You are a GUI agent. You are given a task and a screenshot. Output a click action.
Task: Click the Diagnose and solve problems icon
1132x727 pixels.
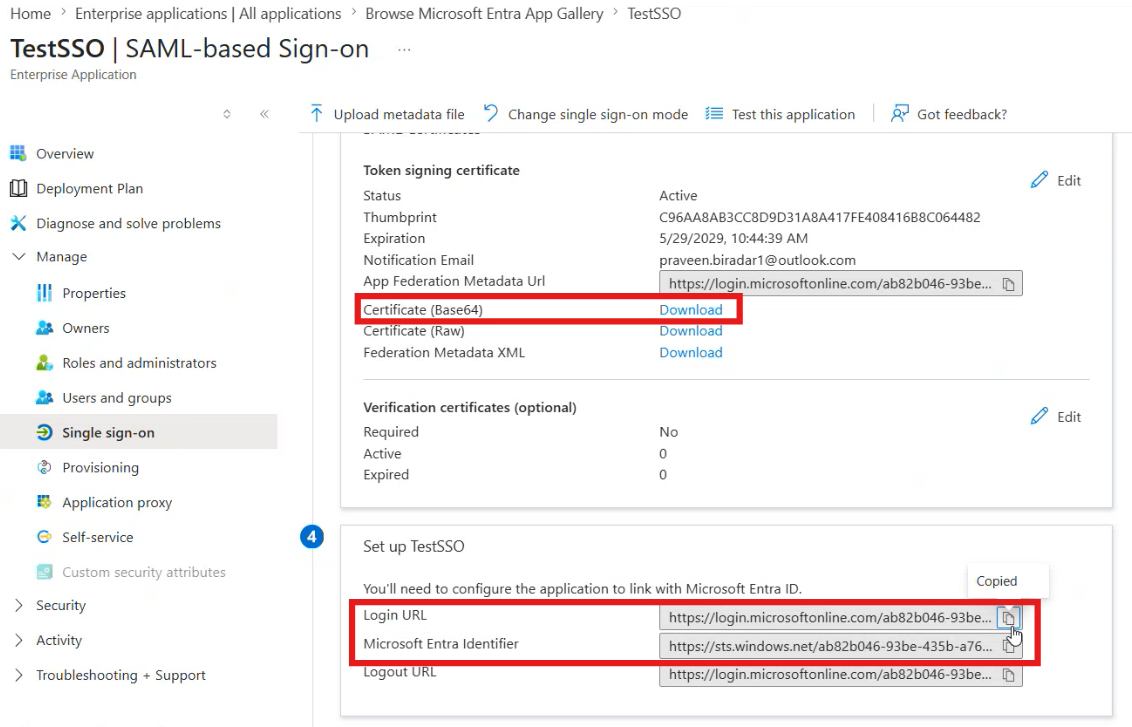[x=18, y=223]
